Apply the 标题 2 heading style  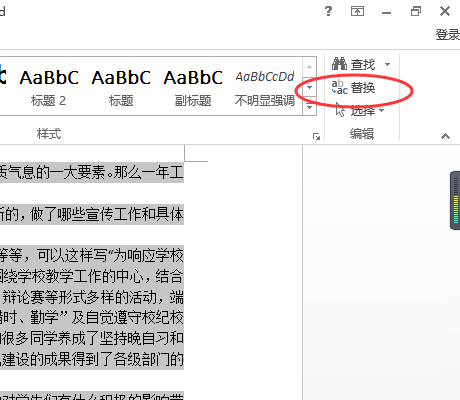(x=49, y=86)
